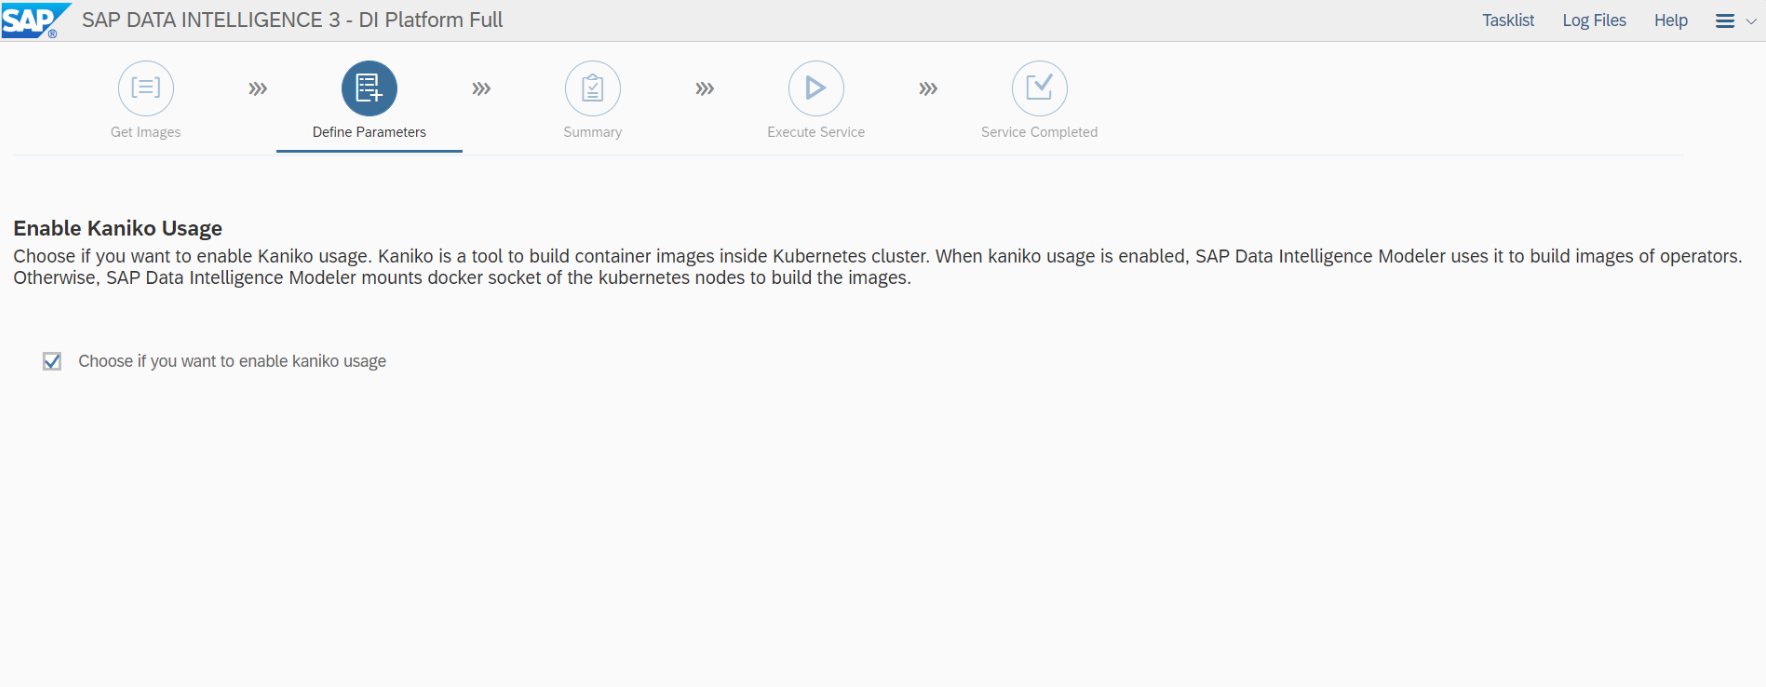The width and height of the screenshot is (1766, 687).
Task: Click the Execute Service step label
Action: tap(816, 132)
